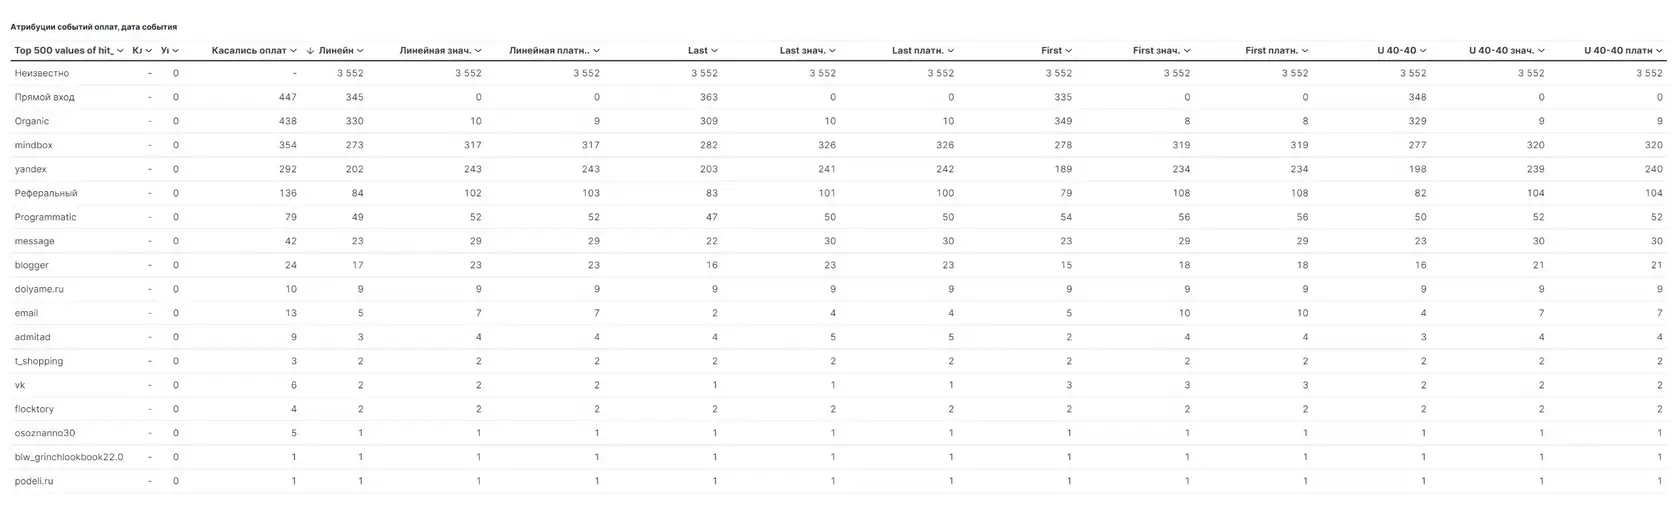
Task: Select the 'mindbox' row label
Action: point(33,145)
